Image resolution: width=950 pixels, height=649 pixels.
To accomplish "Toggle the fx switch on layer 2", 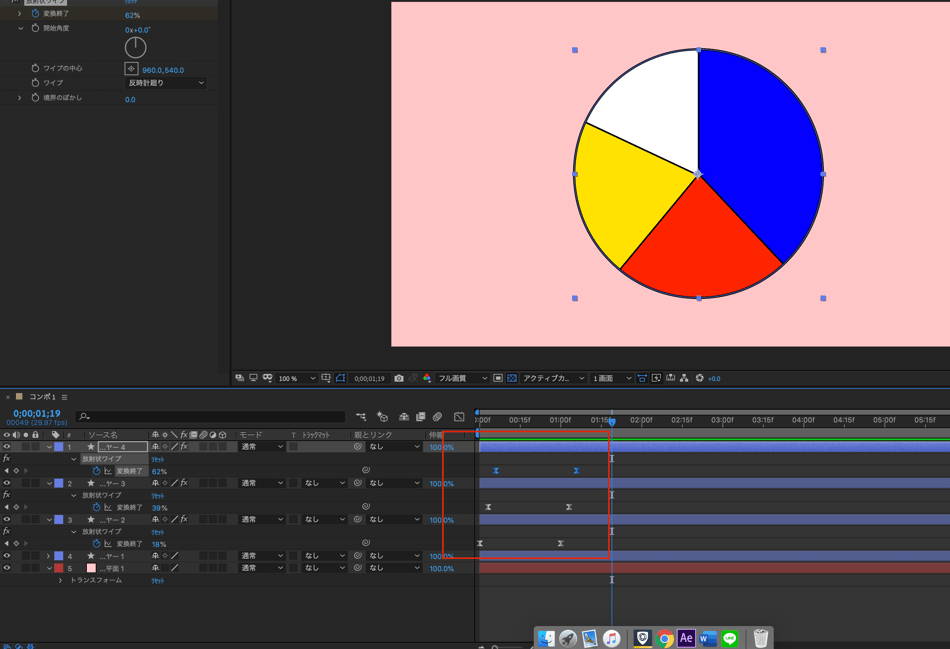I will (184, 483).
